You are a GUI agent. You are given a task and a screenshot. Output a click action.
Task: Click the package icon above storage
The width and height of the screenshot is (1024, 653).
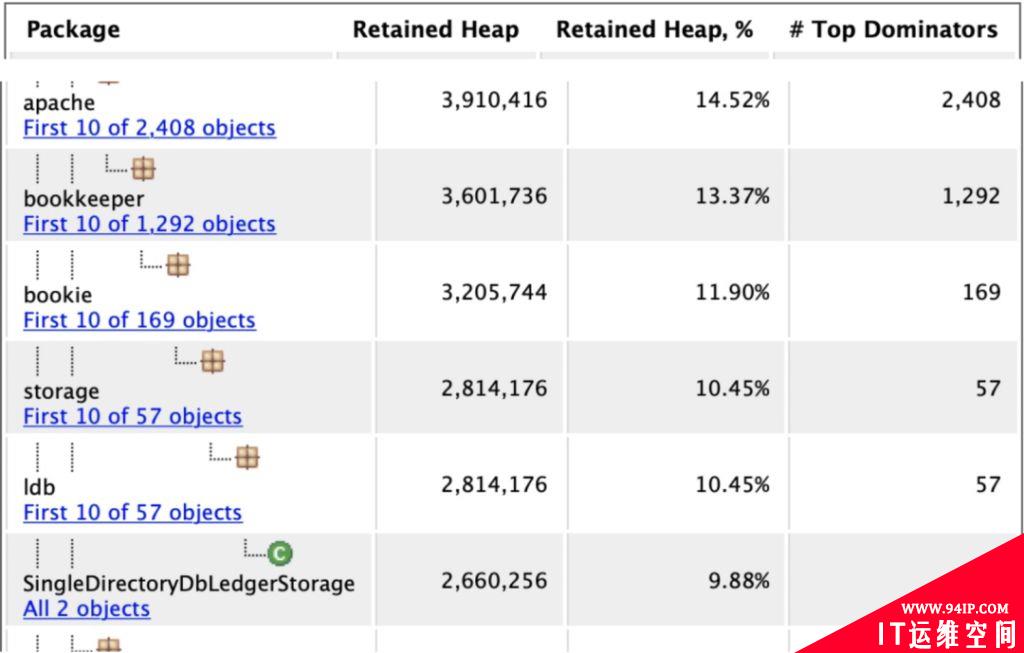point(212,361)
